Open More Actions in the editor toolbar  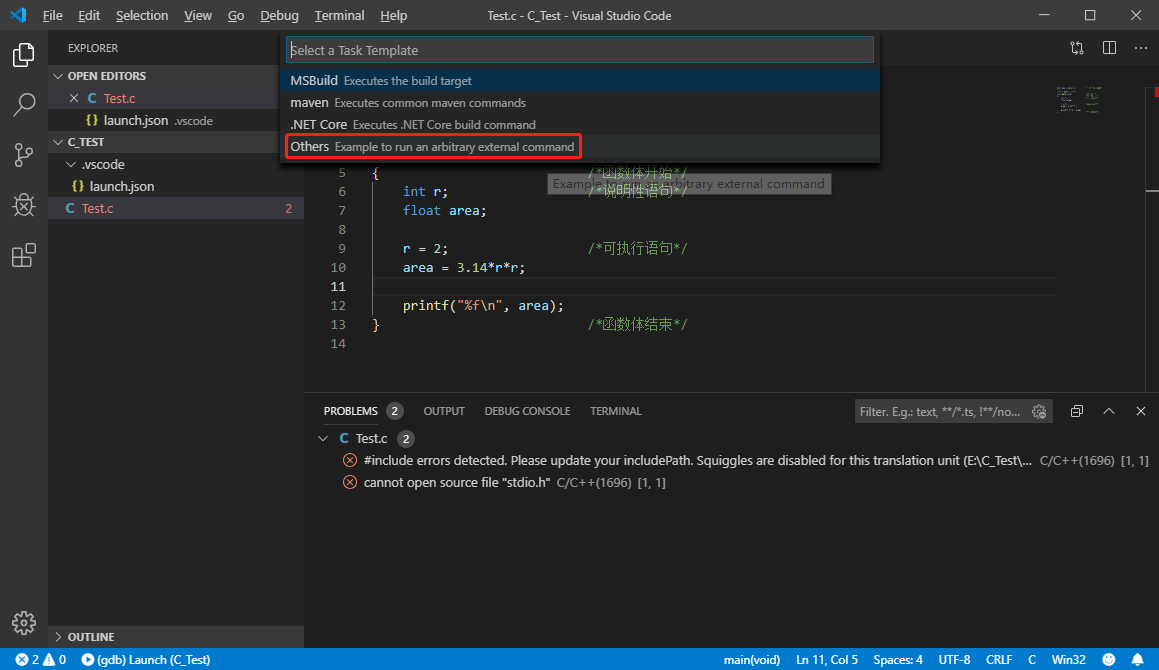pyautogui.click(x=1139, y=47)
